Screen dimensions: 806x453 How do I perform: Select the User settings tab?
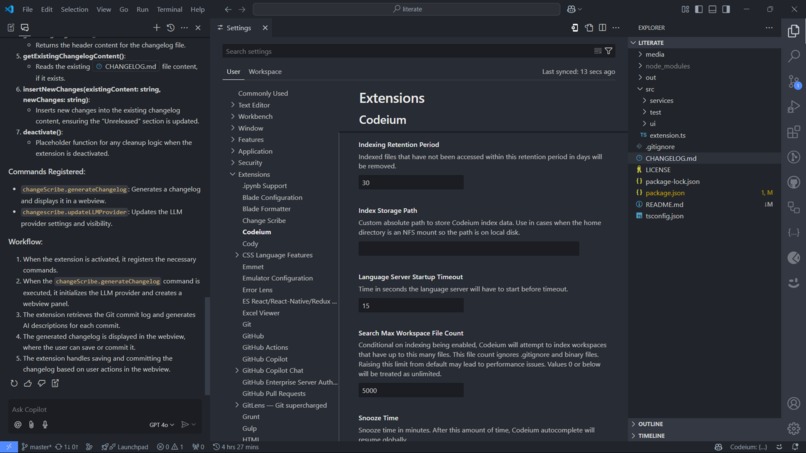point(233,71)
